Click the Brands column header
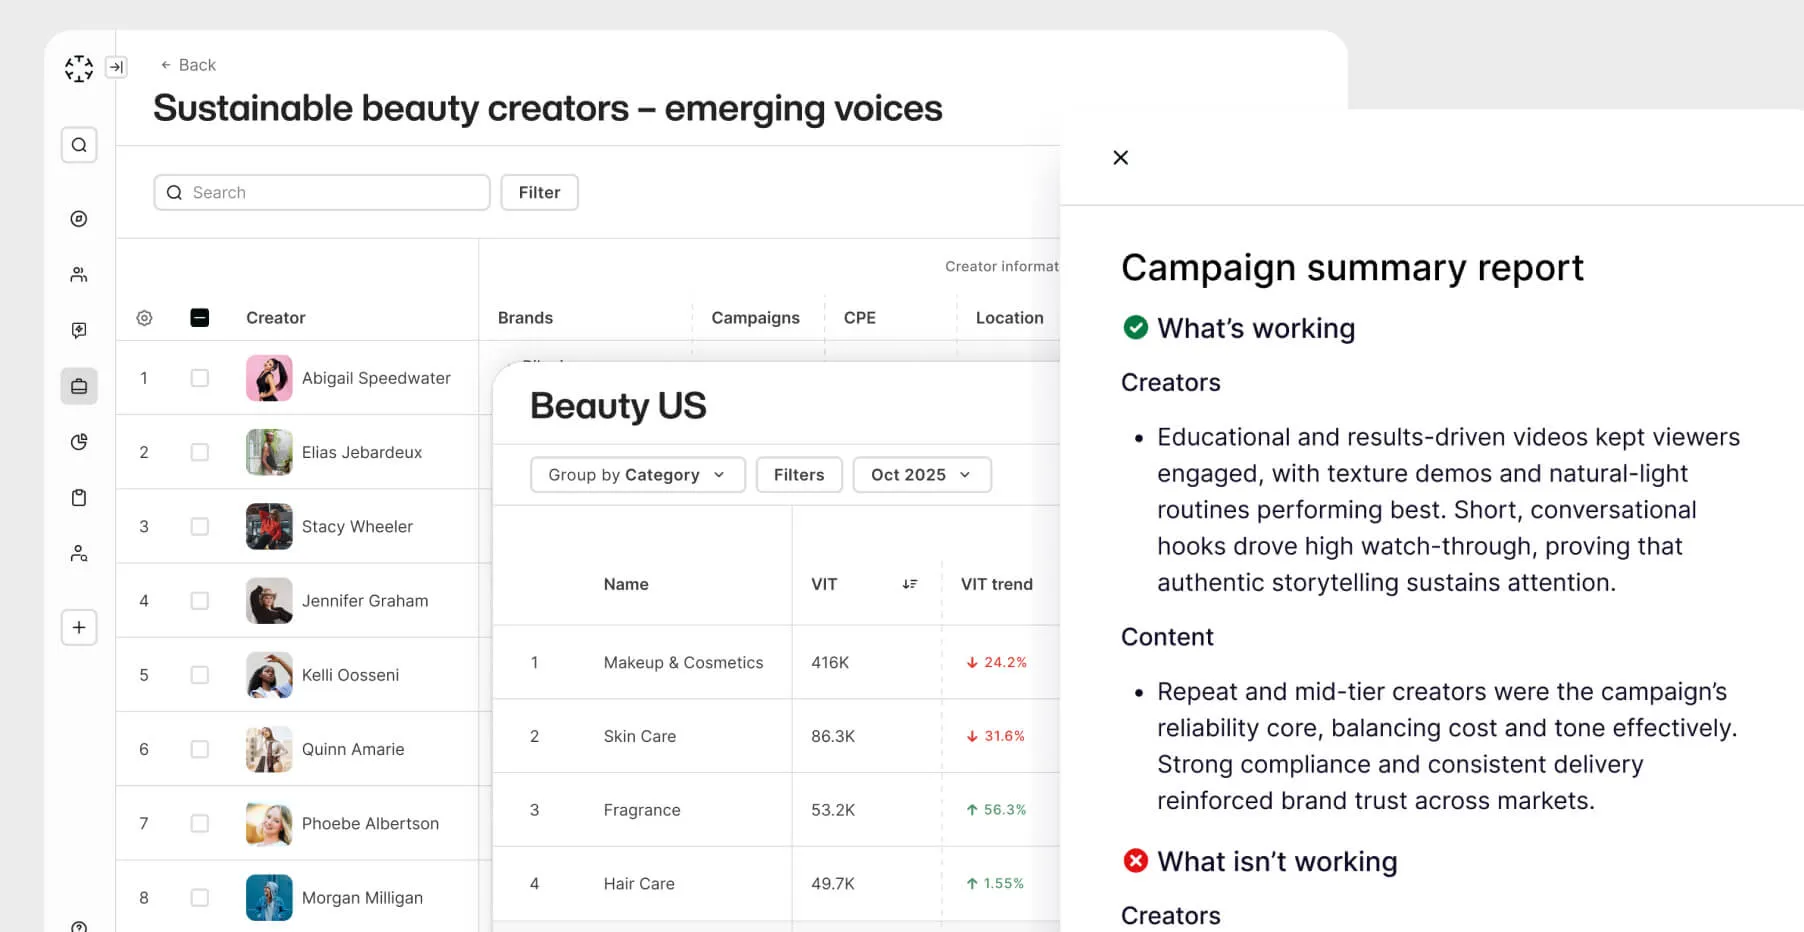This screenshot has height=932, width=1804. click(x=525, y=318)
